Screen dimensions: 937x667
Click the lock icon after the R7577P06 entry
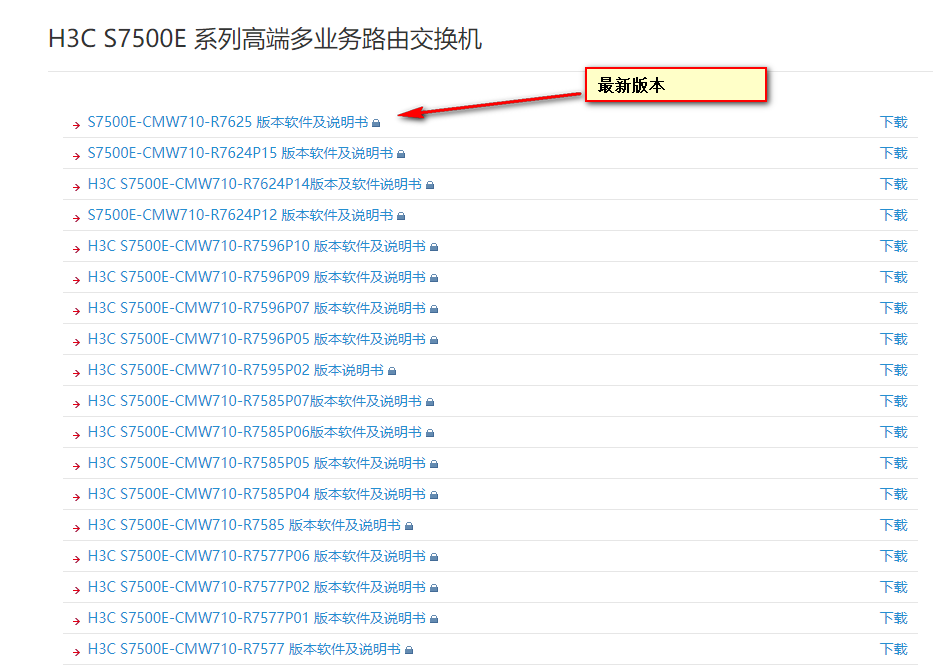coord(434,558)
